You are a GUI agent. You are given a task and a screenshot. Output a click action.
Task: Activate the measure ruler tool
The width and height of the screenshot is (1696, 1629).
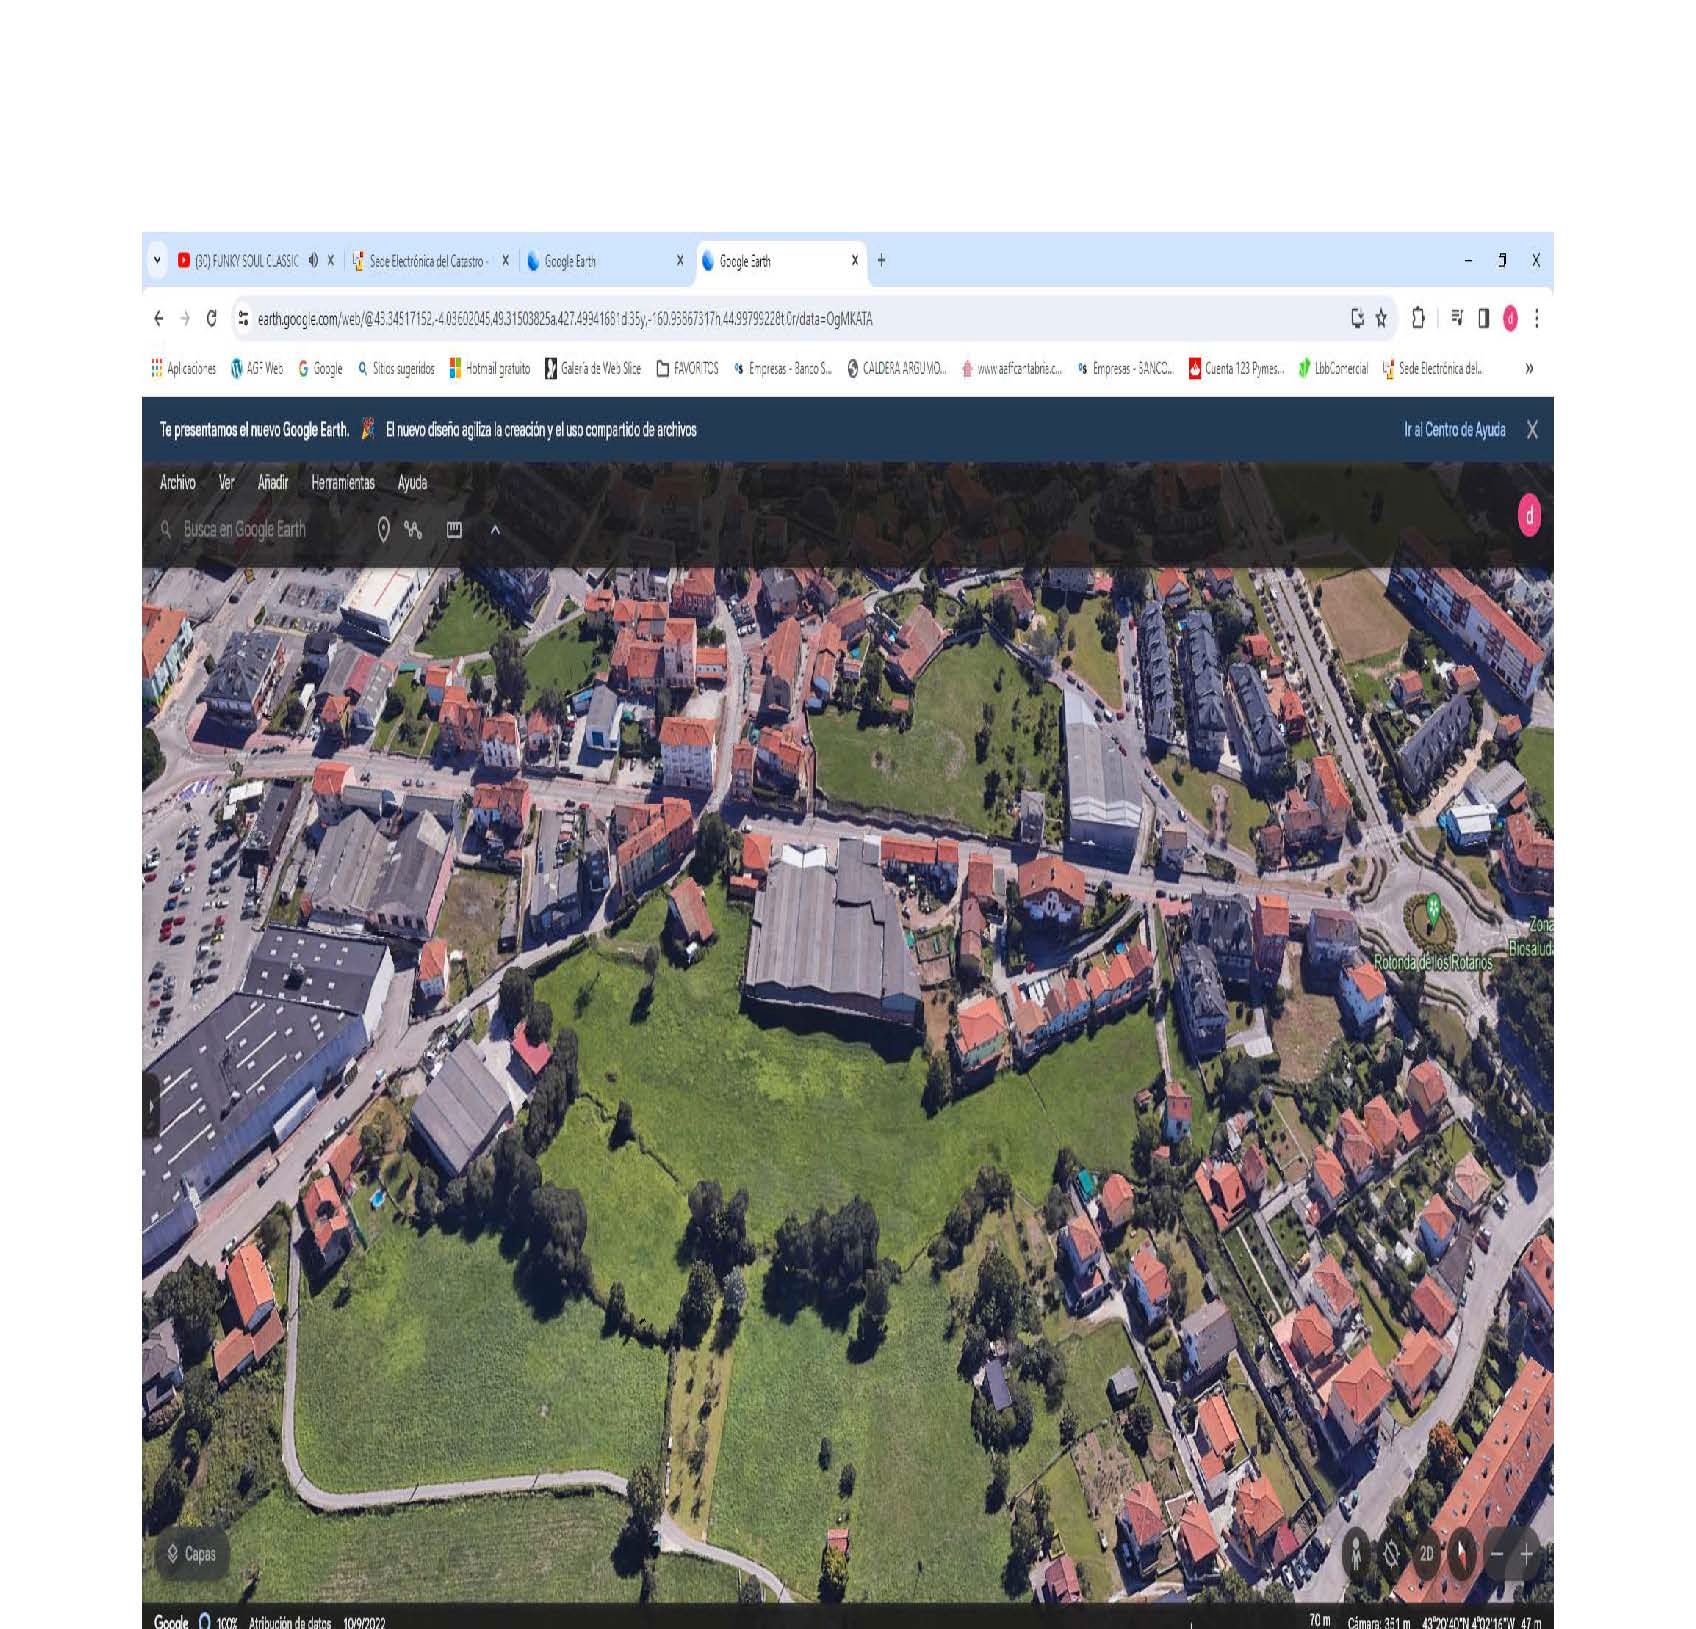(454, 530)
